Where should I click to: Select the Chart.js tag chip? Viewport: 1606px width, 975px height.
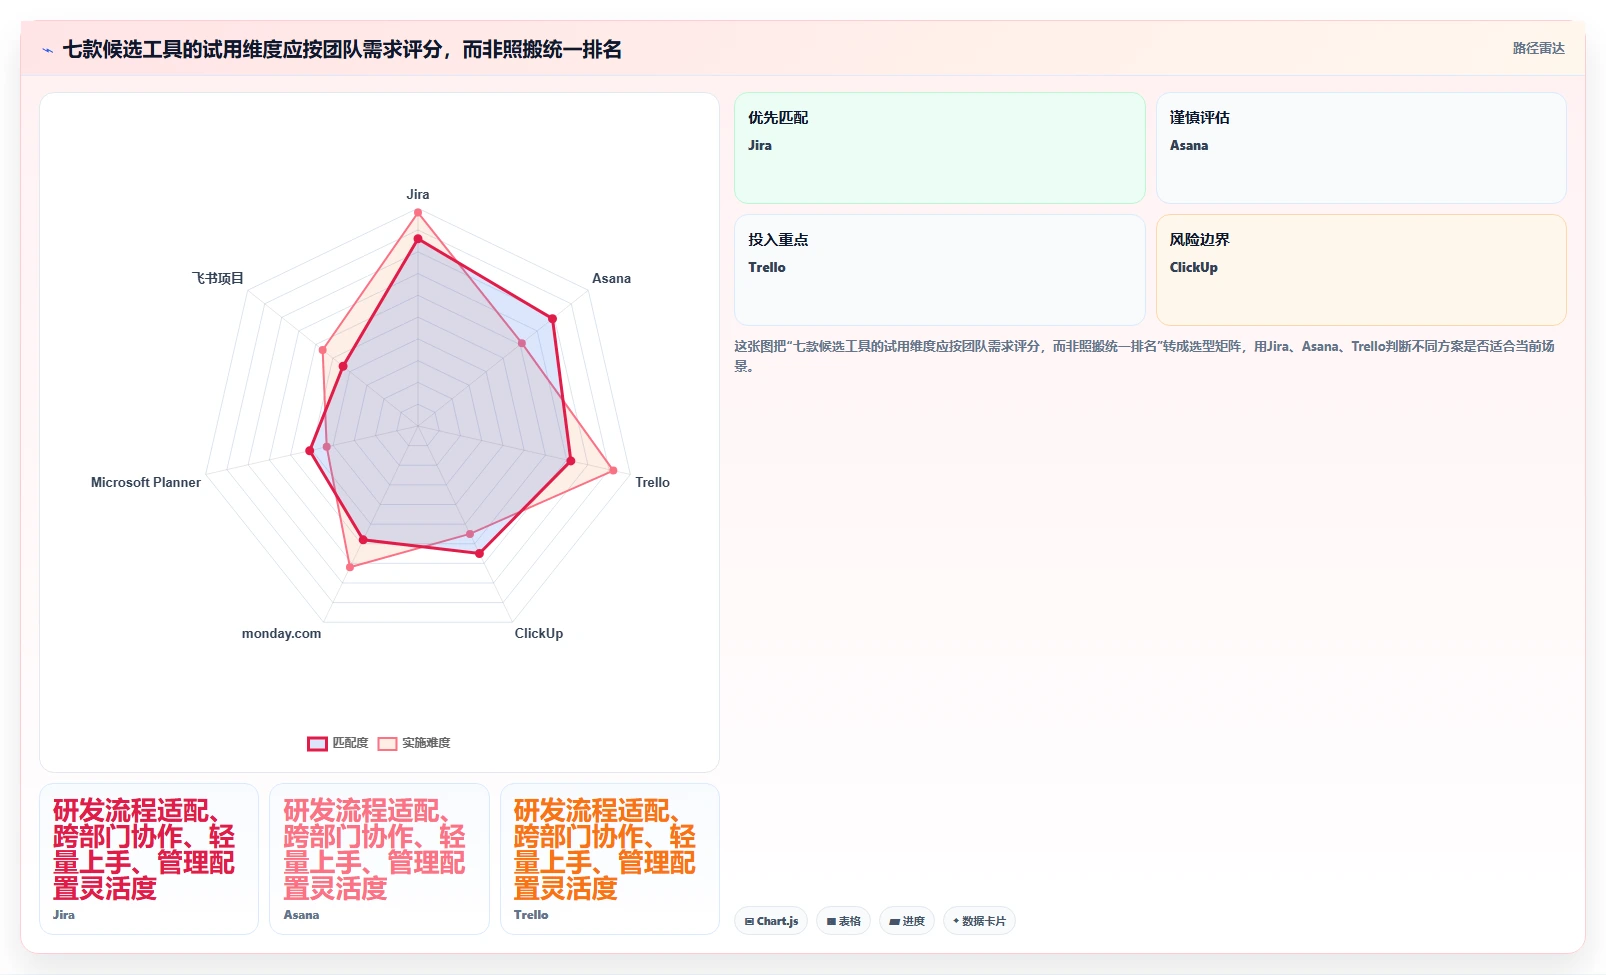tap(771, 921)
